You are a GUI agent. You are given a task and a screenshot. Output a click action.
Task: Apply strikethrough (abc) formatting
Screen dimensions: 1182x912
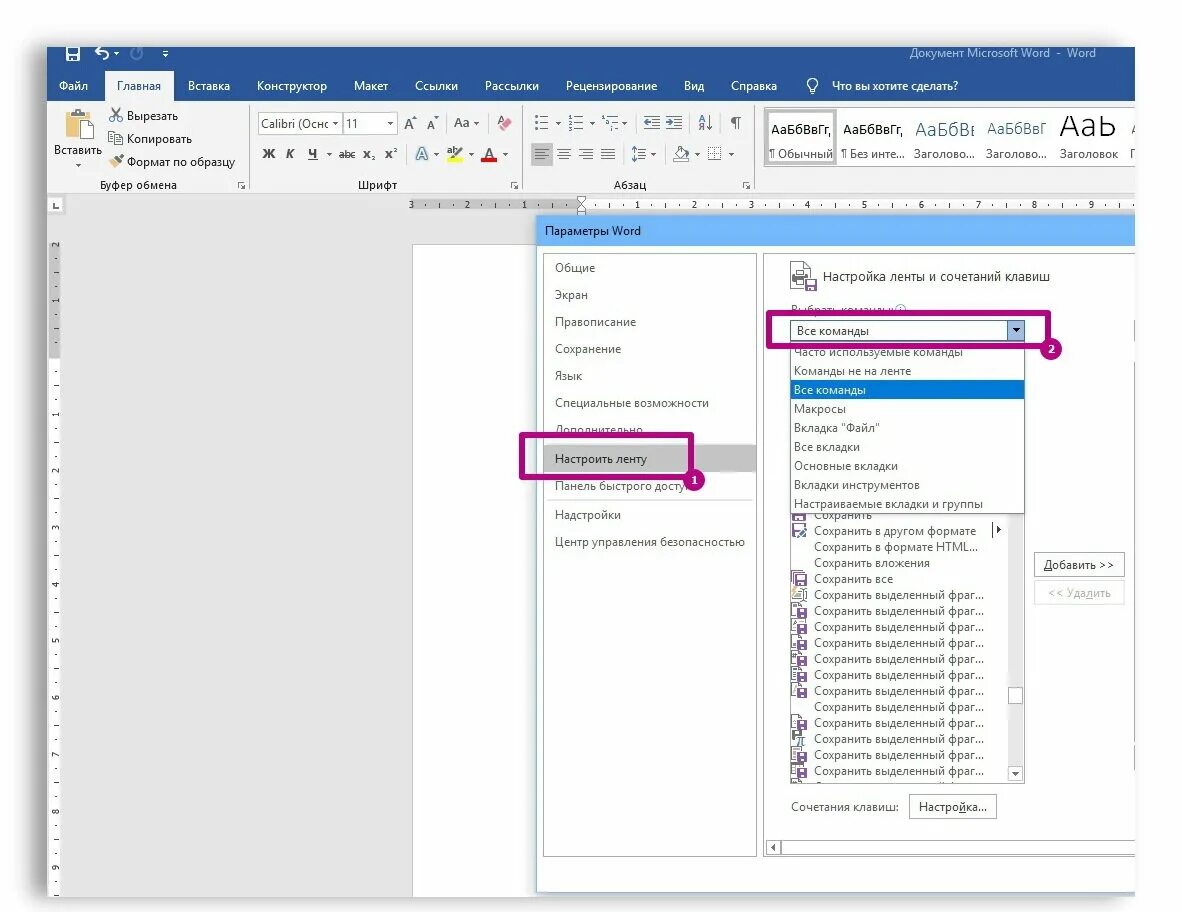[x=347, y=154]
